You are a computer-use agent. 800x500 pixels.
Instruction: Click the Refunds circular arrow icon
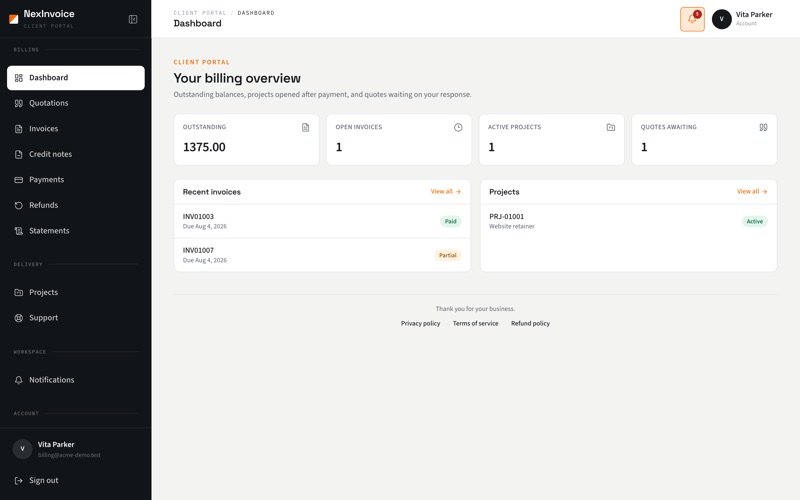tap(19, 206)
